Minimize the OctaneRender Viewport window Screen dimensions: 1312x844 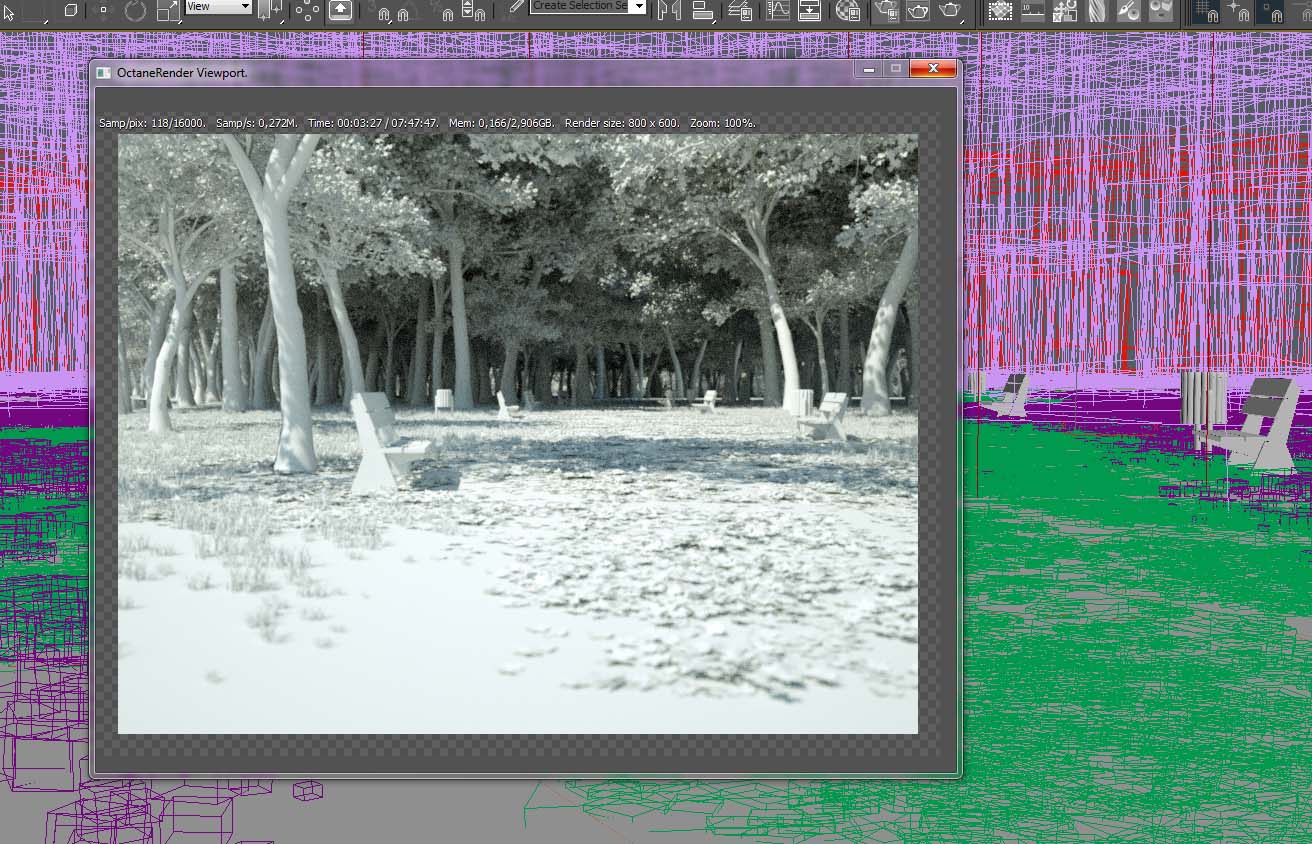click(869, 69)
